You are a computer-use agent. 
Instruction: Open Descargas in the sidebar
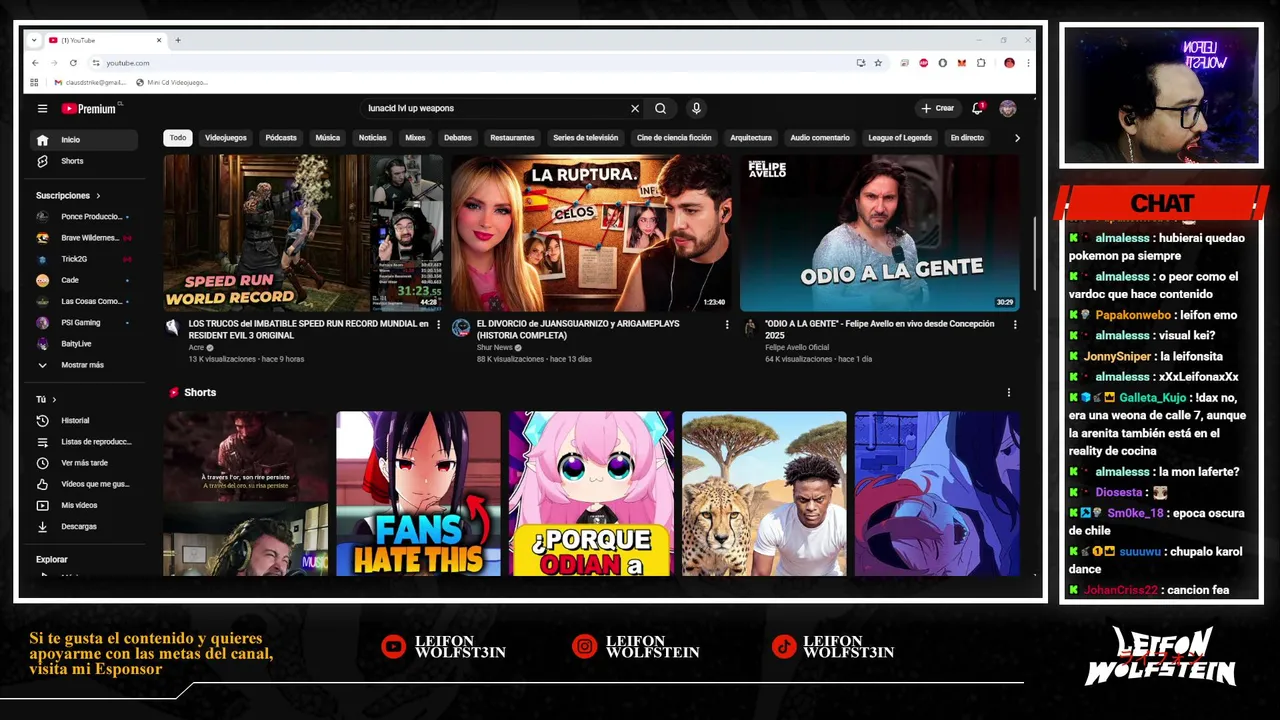click(84, 526)
